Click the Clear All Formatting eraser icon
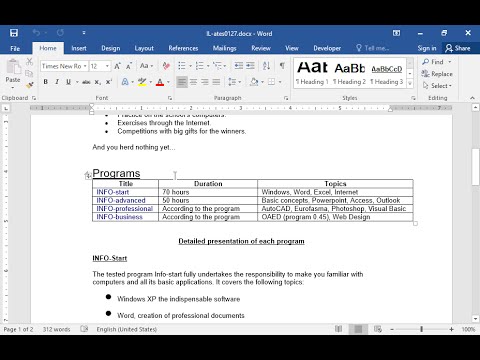The width and height of the screenshot is (480, 360). [x=166, y=66]
